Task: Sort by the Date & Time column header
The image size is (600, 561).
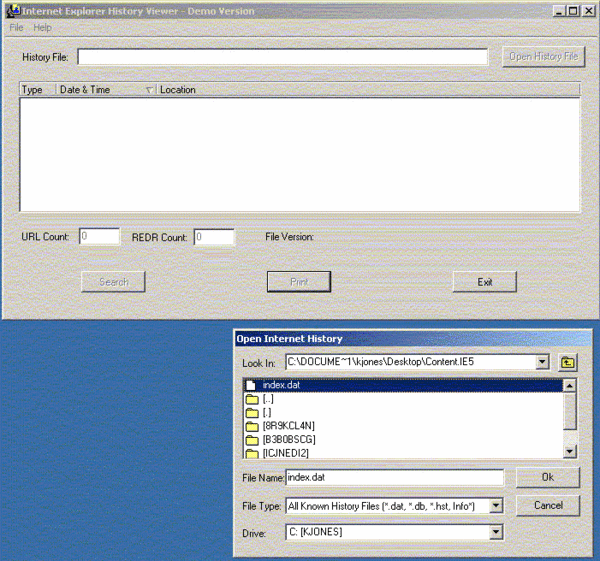Action: tap(100, 90)
